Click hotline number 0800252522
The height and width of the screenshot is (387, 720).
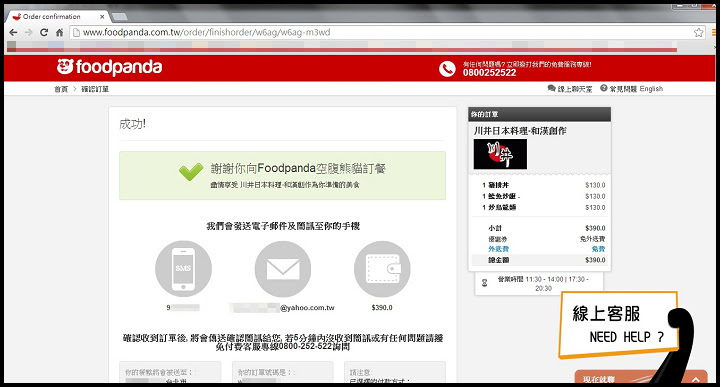pyautogui.click(x=489, y=73)
